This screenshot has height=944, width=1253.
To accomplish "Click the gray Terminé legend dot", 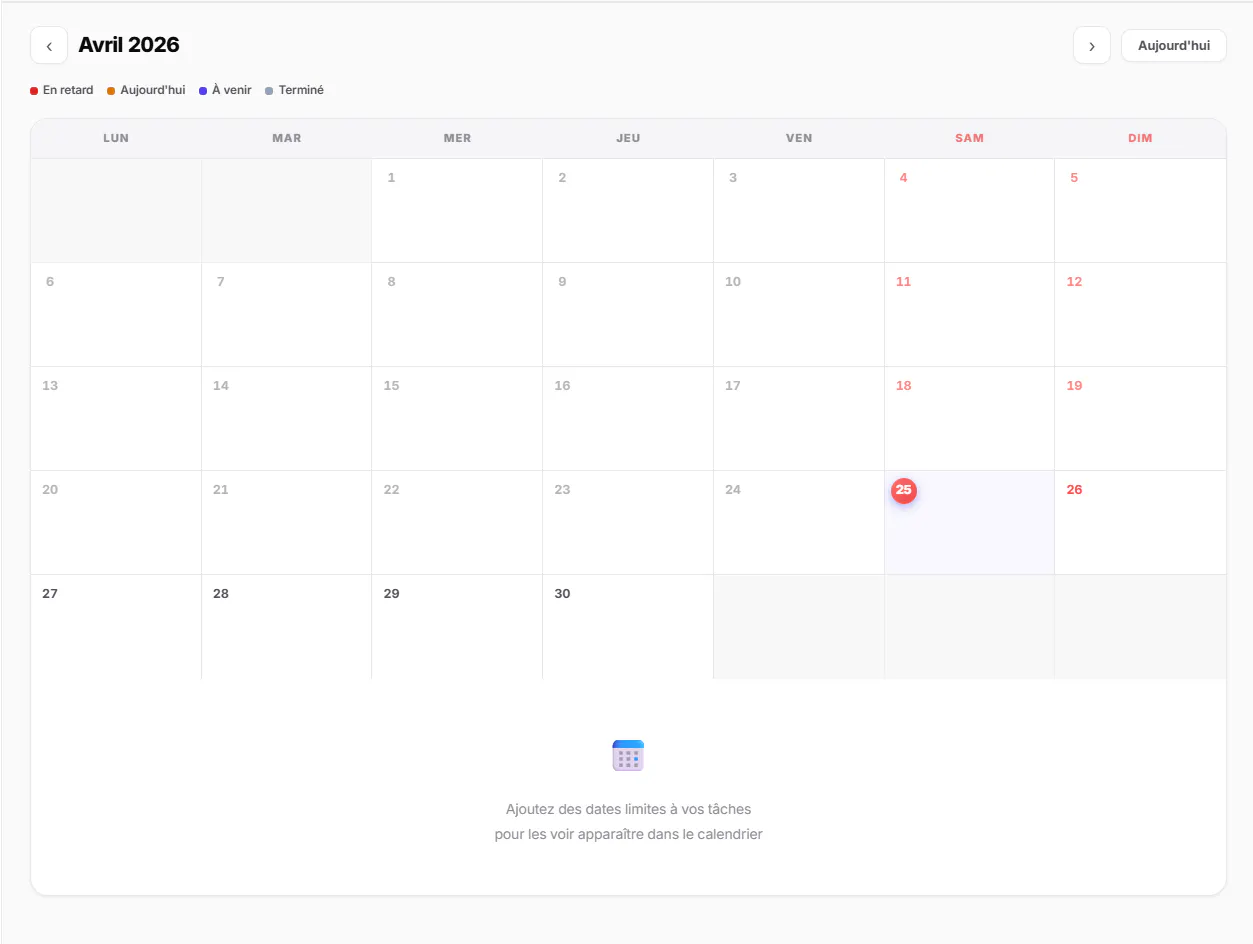I will tap(269, 91).
